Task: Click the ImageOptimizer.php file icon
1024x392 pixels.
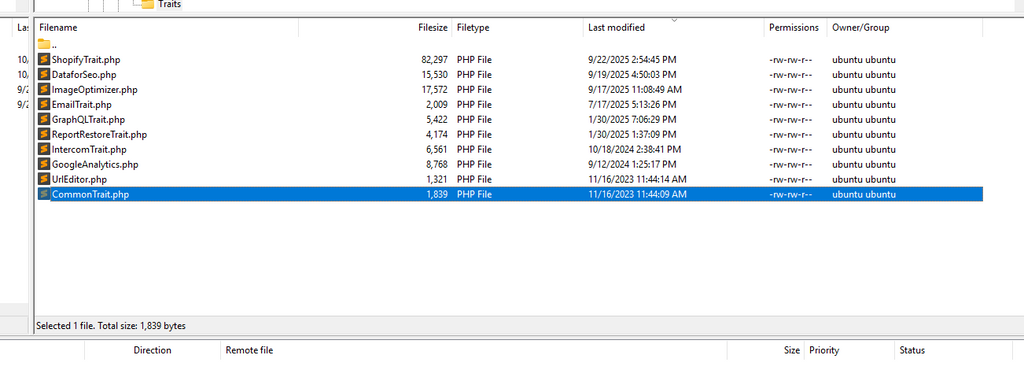Action: pos(44,90)
